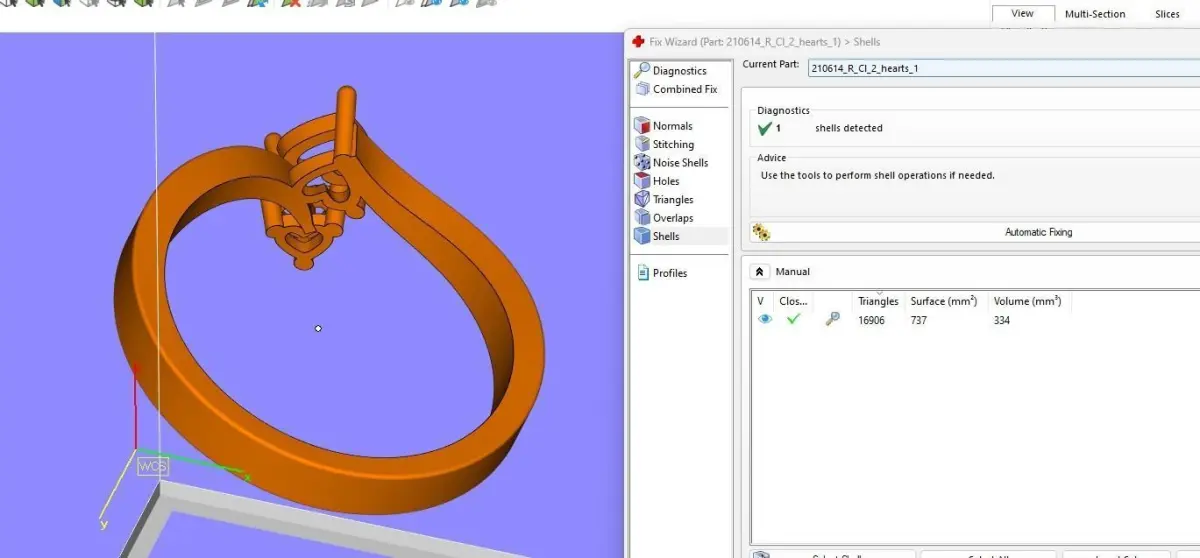This screenshot has height=558, width=1200.
Task: Go to Stitching tools
Action: coord(664,144)
